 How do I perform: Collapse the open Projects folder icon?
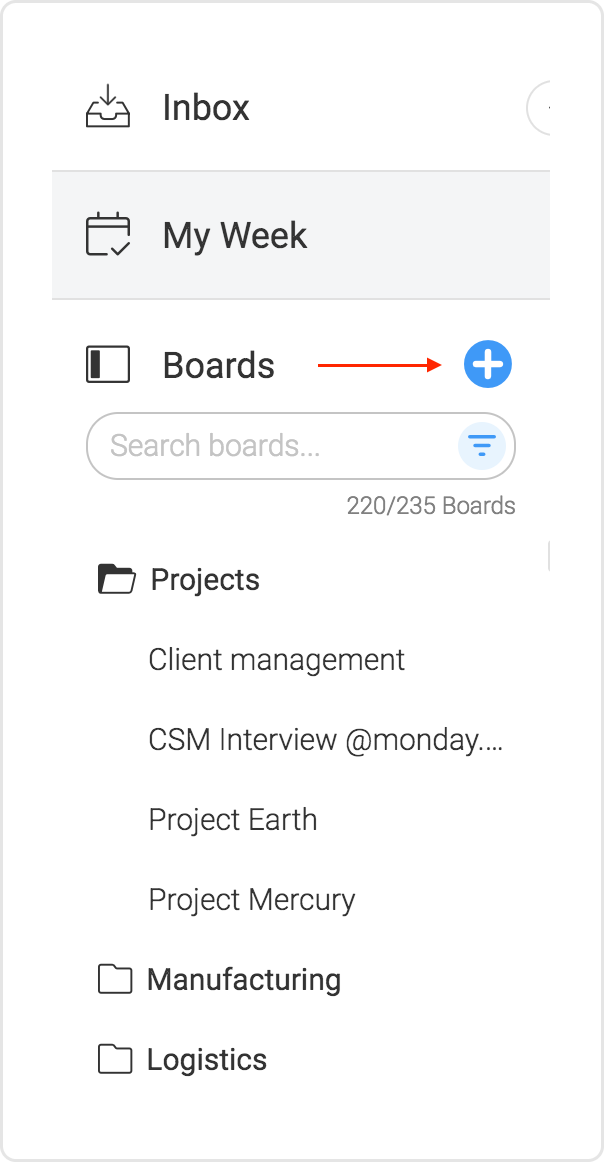point(117,580)
